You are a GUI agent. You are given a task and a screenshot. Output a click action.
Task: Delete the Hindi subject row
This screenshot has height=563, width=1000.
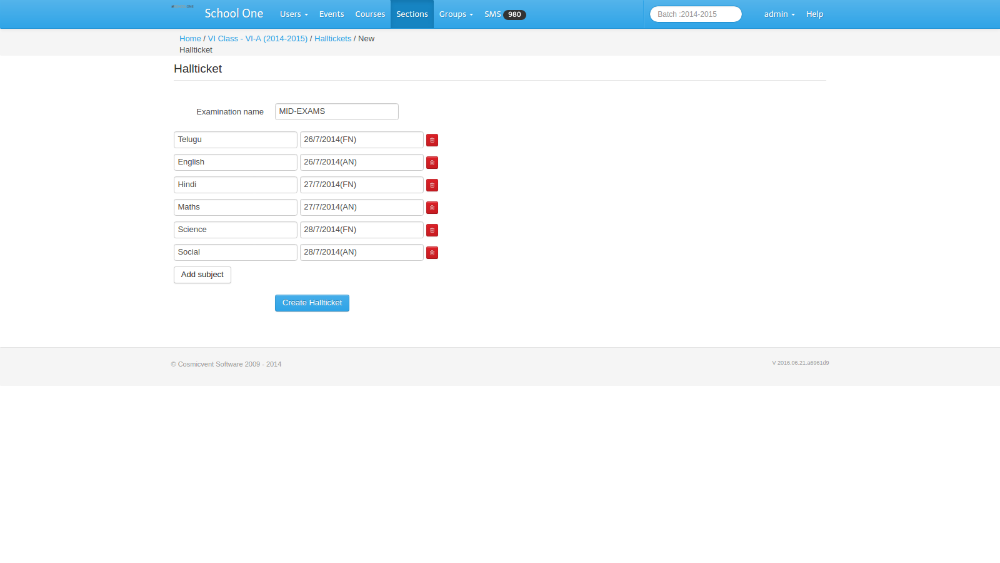pos(432,185)
